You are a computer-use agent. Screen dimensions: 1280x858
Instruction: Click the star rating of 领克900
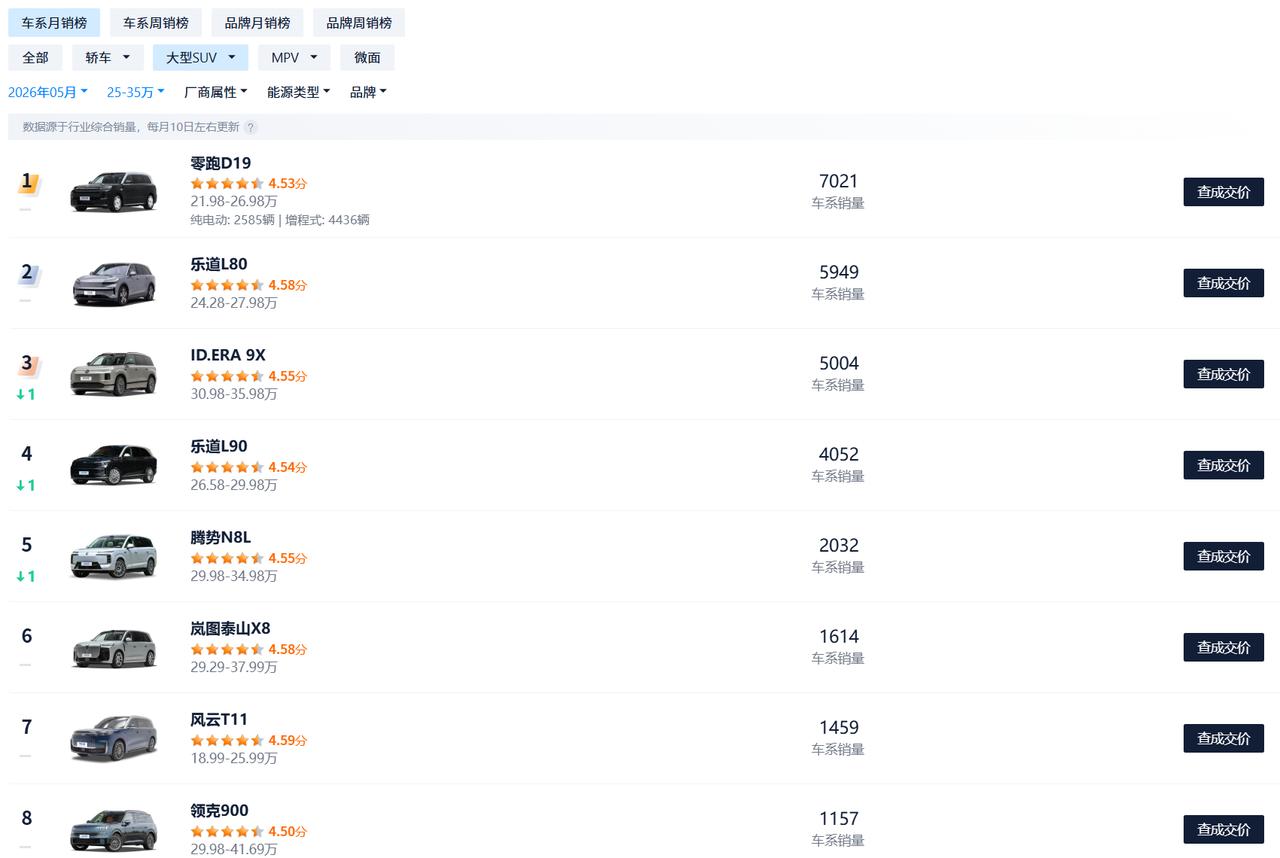pos(227,832)
